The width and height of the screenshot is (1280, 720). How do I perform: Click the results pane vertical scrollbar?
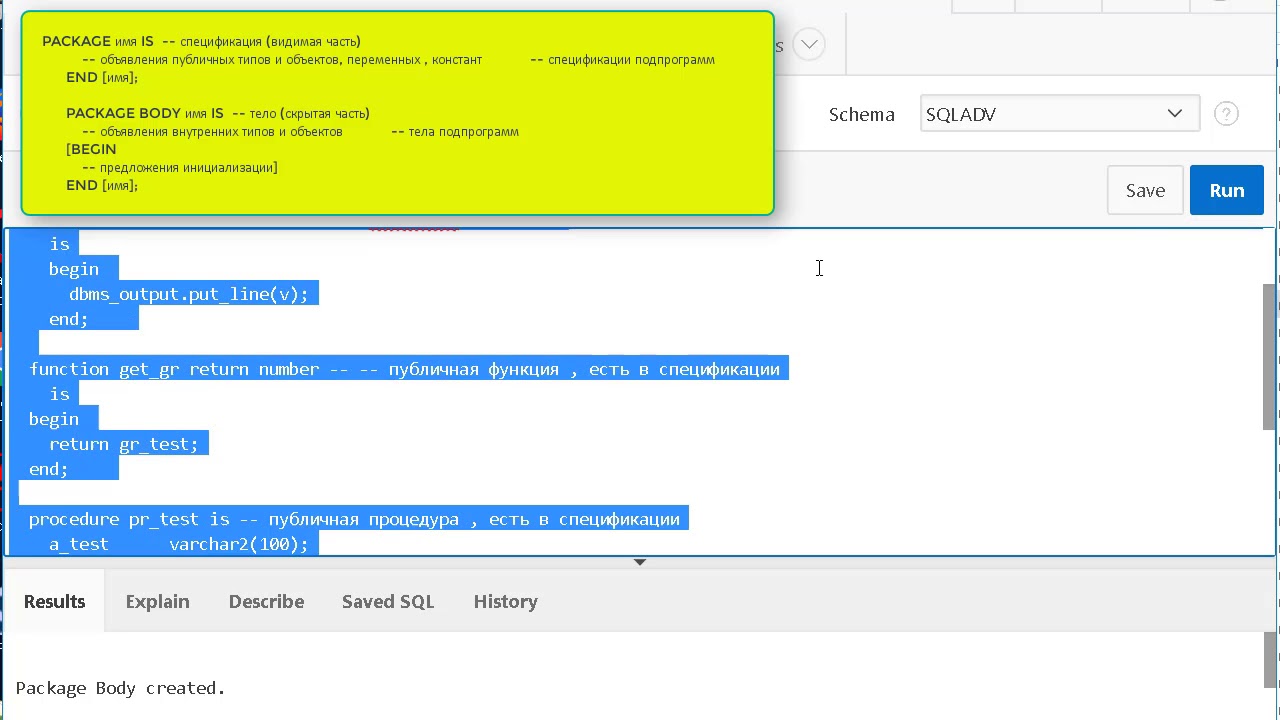click(1269, 661)
